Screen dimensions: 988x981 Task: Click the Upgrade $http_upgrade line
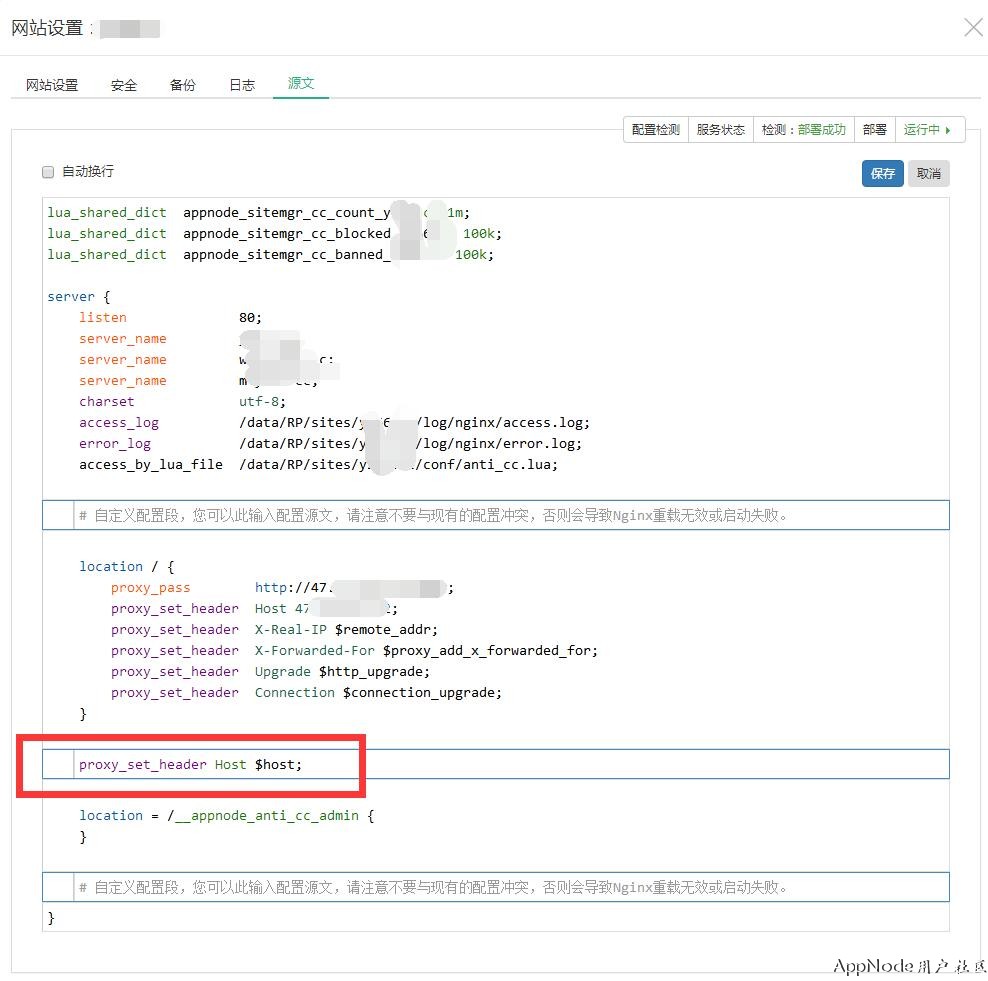point(270,672)
